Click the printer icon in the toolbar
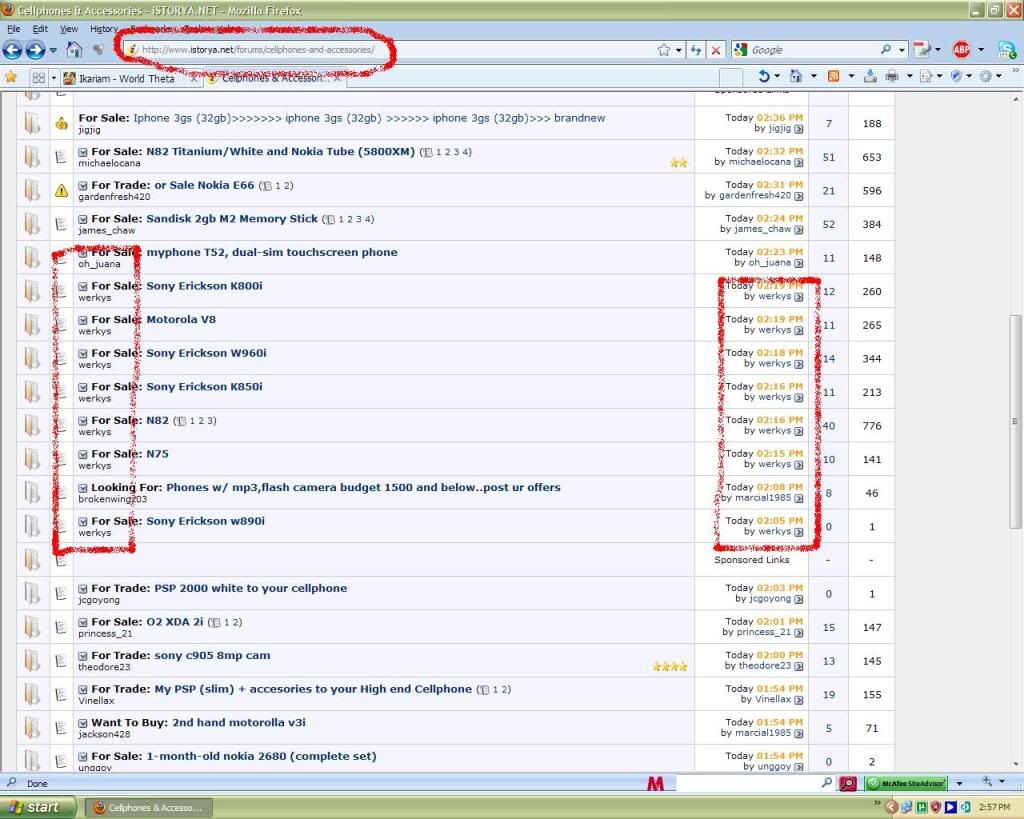Viewport: 1024px width, 819px height. [891, 76]
